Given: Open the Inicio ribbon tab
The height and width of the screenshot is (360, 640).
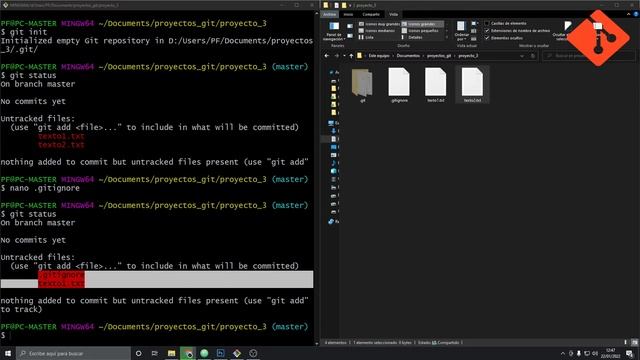Looking at the screenshot, I should pyautogui.click(x=348, y=14).
